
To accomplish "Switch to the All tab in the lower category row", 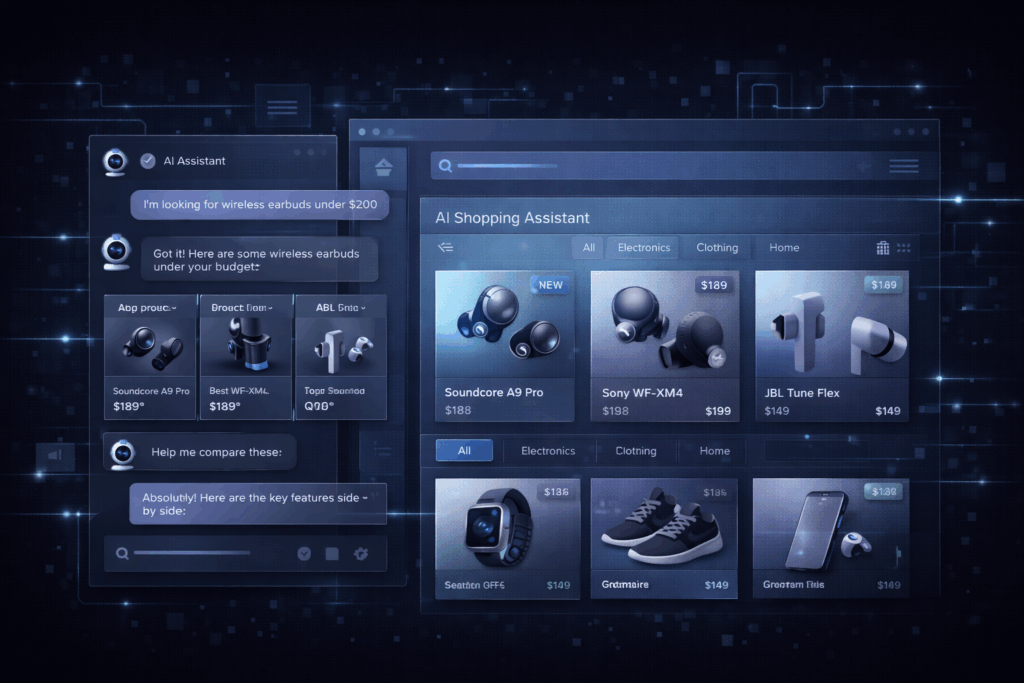I will [x=464, y=450].
